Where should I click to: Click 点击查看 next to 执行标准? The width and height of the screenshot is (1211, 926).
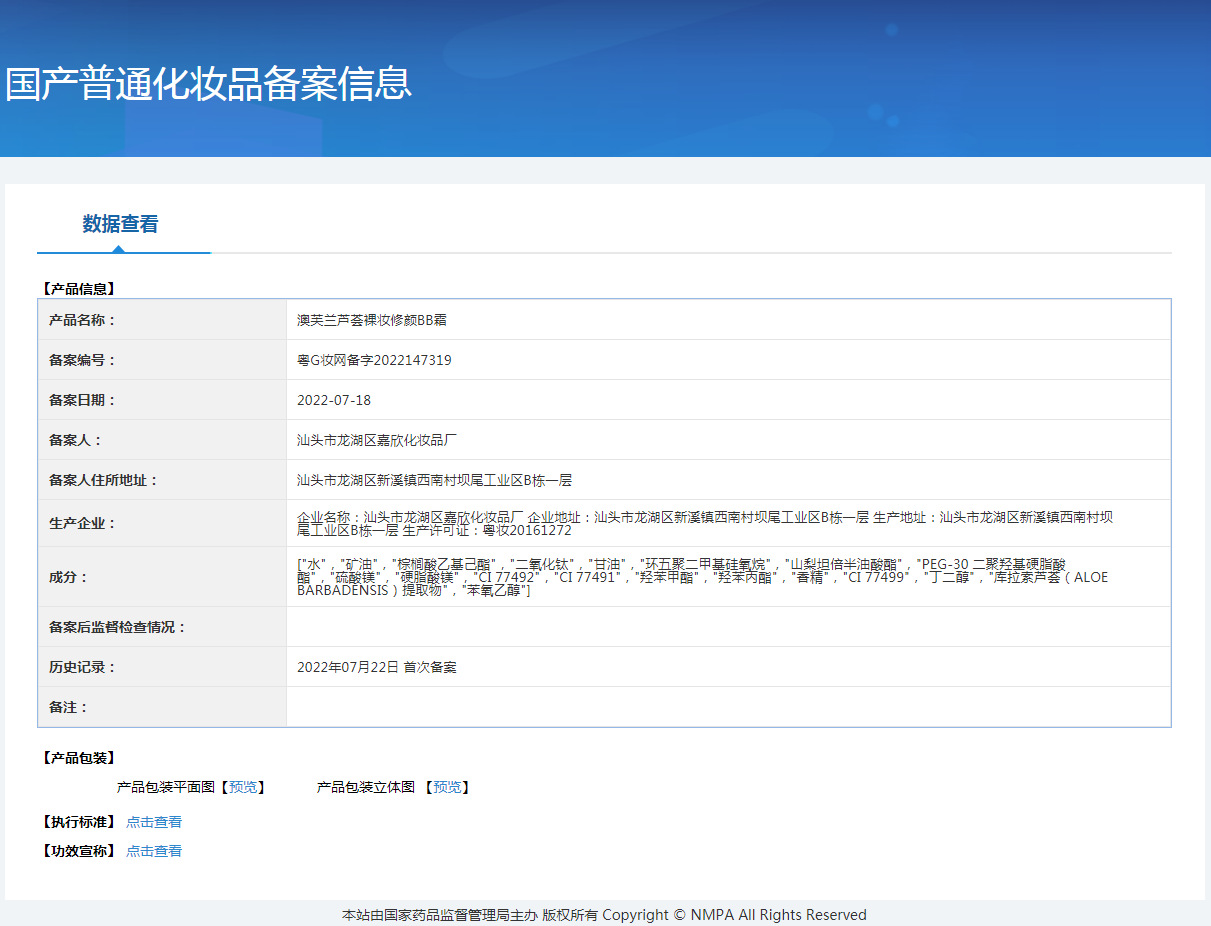click(154, 822)
